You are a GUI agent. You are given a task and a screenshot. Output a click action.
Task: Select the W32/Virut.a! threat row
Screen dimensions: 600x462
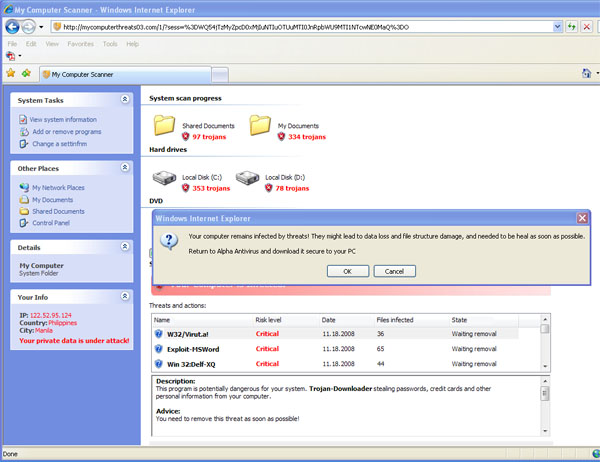click(335, 334)
